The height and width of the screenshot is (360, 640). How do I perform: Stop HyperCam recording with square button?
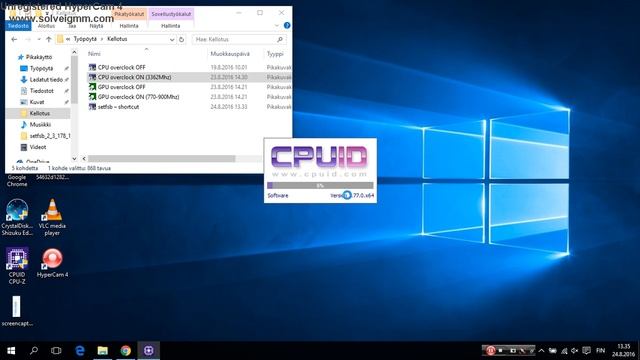(501, 351)
